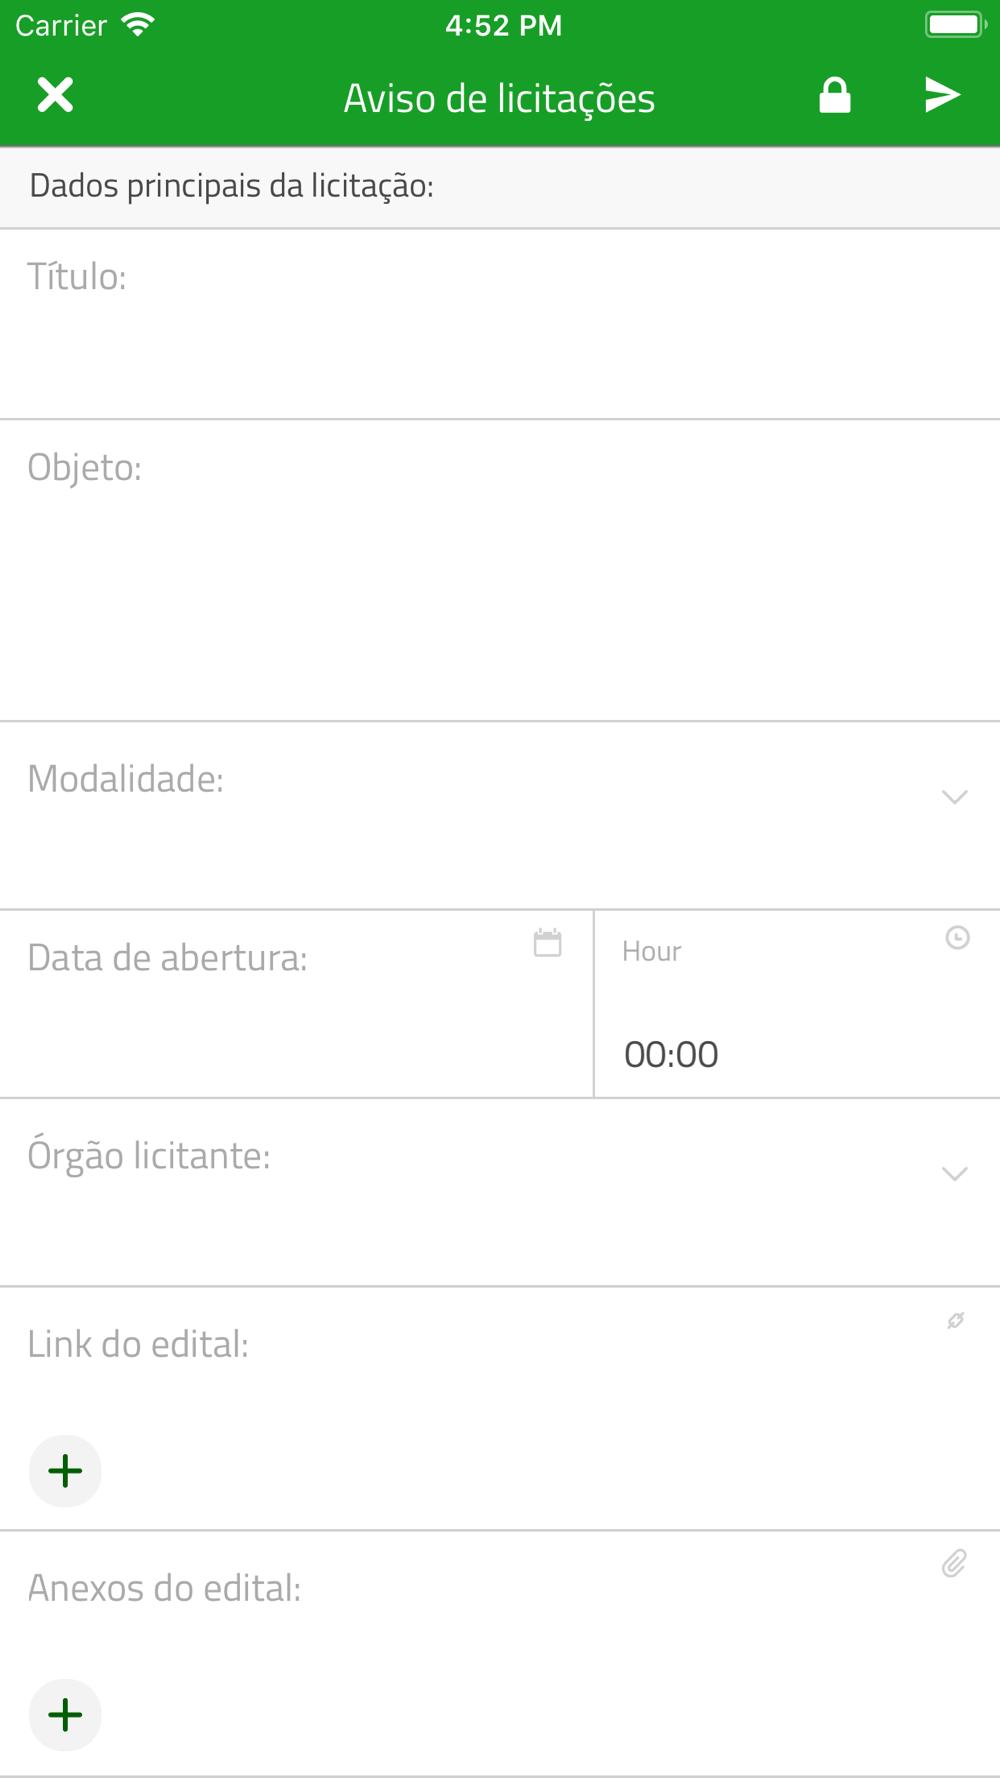The height and width of the screenshot is (1778, 1000).
Task: Add an attachment under Anexos do edital
Action: click(x=65, y=1715)
